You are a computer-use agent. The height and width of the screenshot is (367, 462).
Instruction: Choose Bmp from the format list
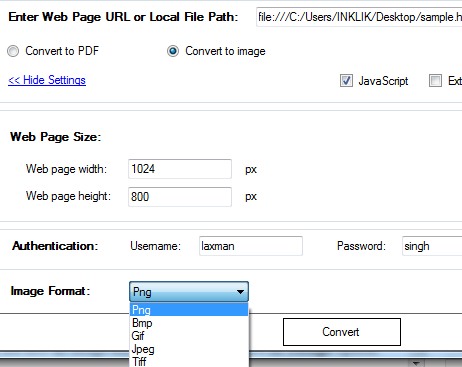[x=189, y=323]
